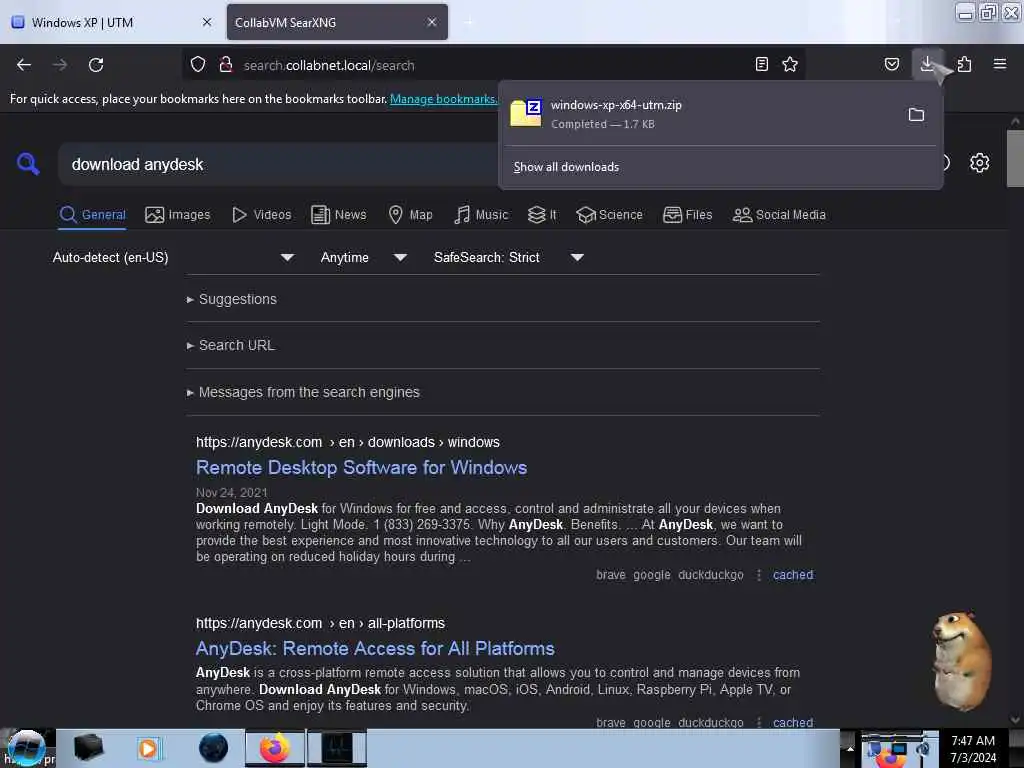This screenshot has height=768, width=1024.
Task: Switch to Social Media category
Action: pos(779,215)
